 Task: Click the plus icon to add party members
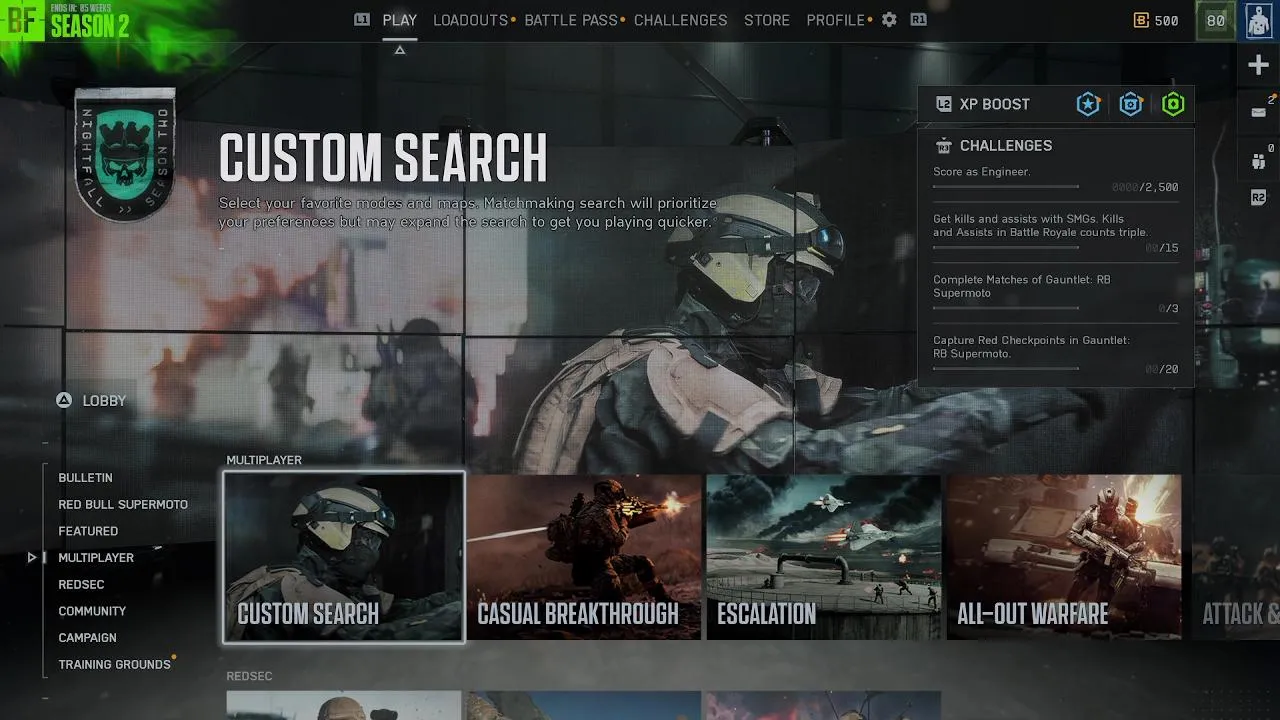tap(1259, 65)
